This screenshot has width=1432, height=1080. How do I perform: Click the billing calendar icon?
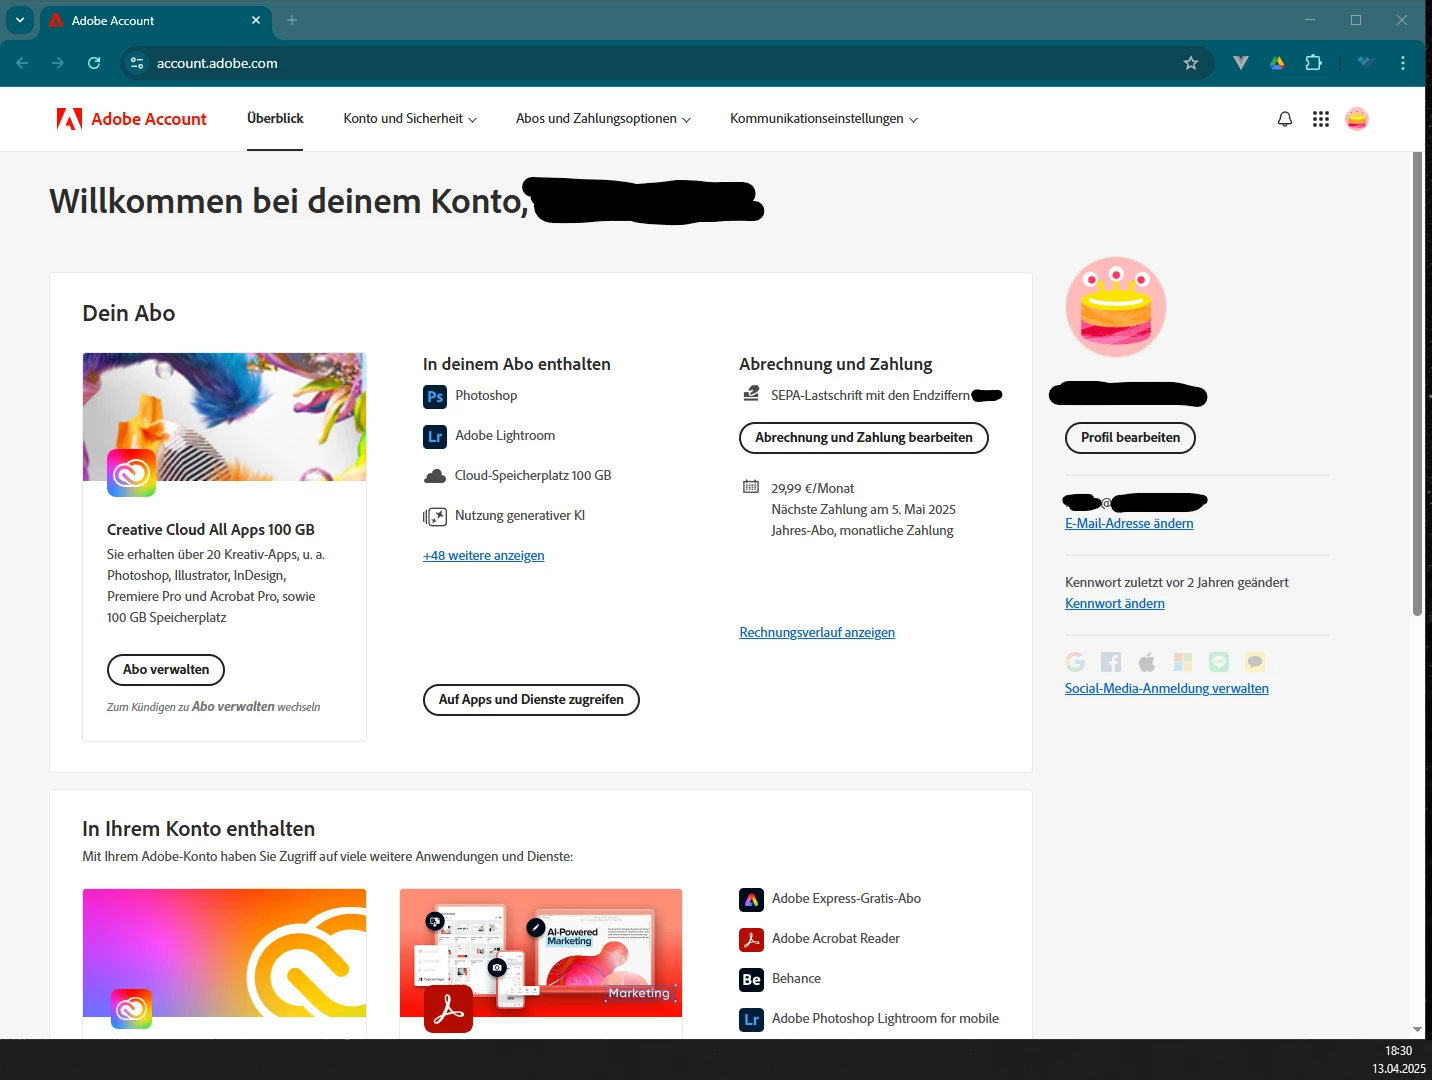751,487
